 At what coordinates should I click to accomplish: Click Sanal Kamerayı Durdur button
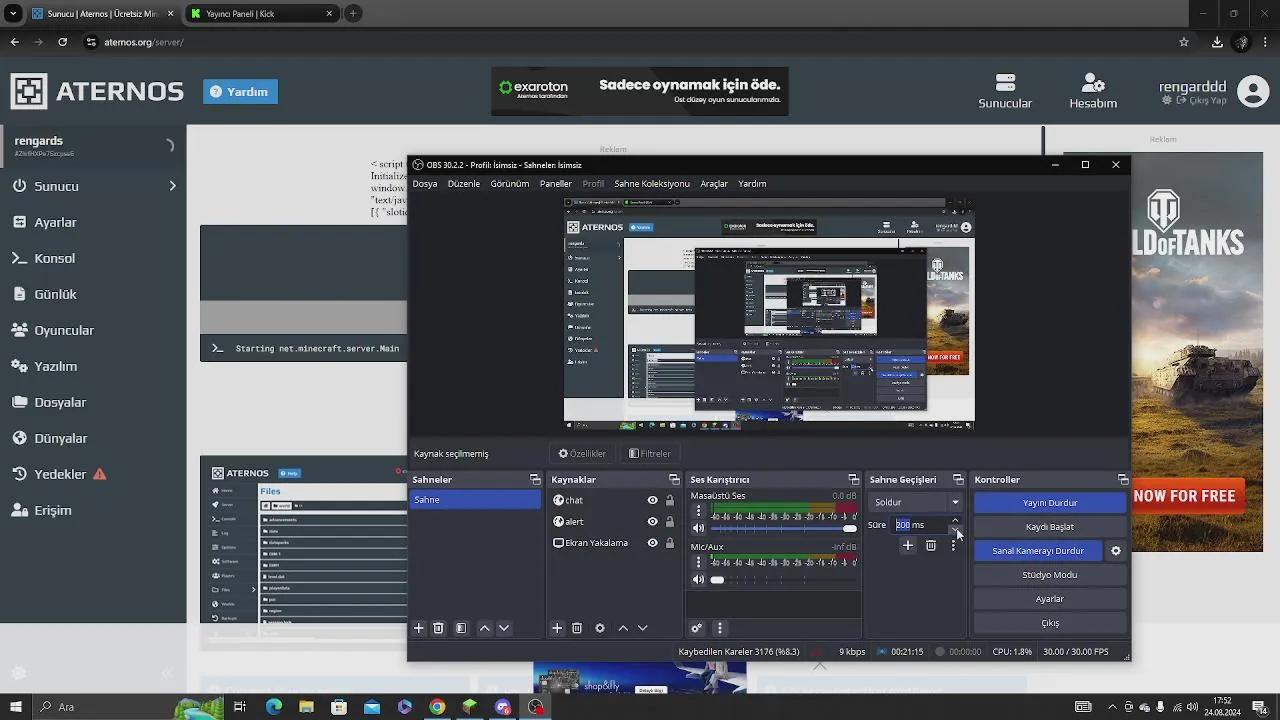(1038, 551)
